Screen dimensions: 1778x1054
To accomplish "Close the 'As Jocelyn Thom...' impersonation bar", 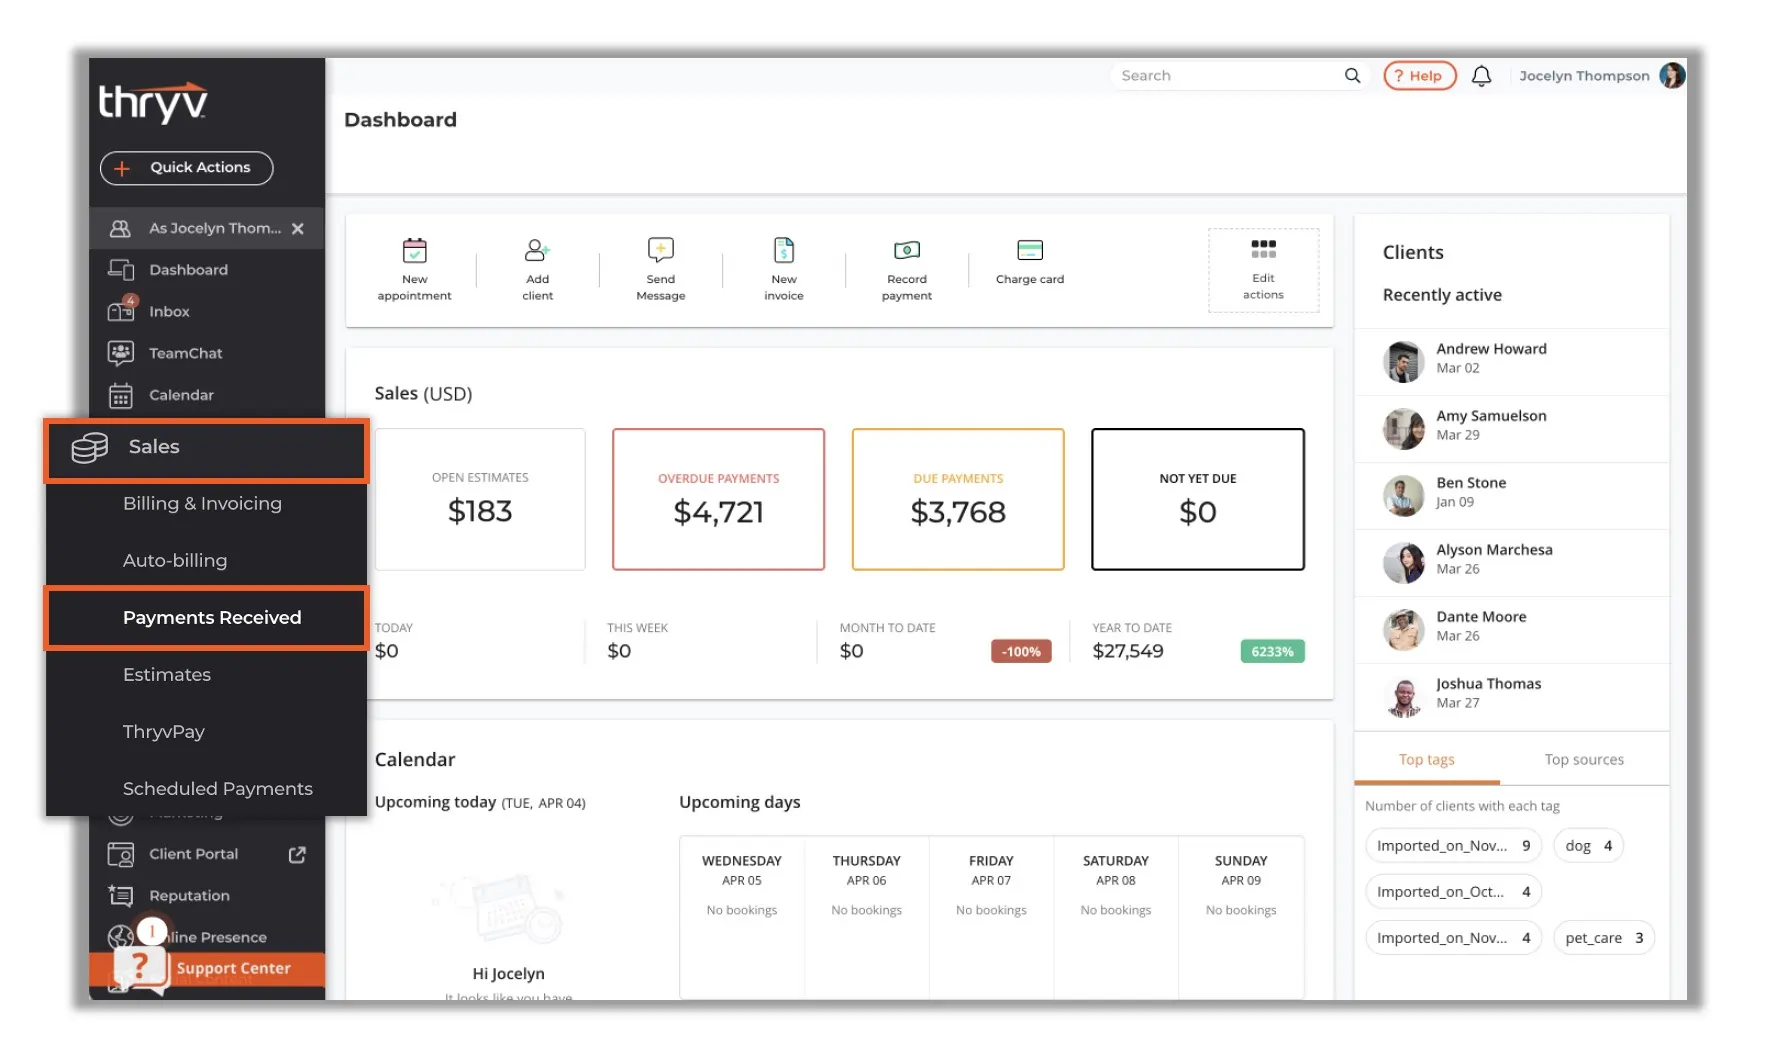I will click(x=298, y=229).
